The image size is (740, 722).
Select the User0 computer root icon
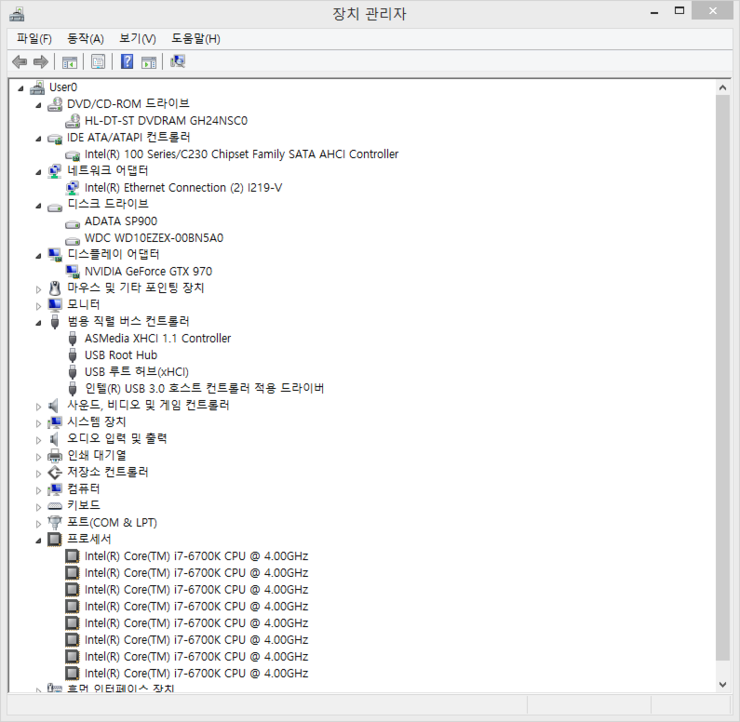37,87
